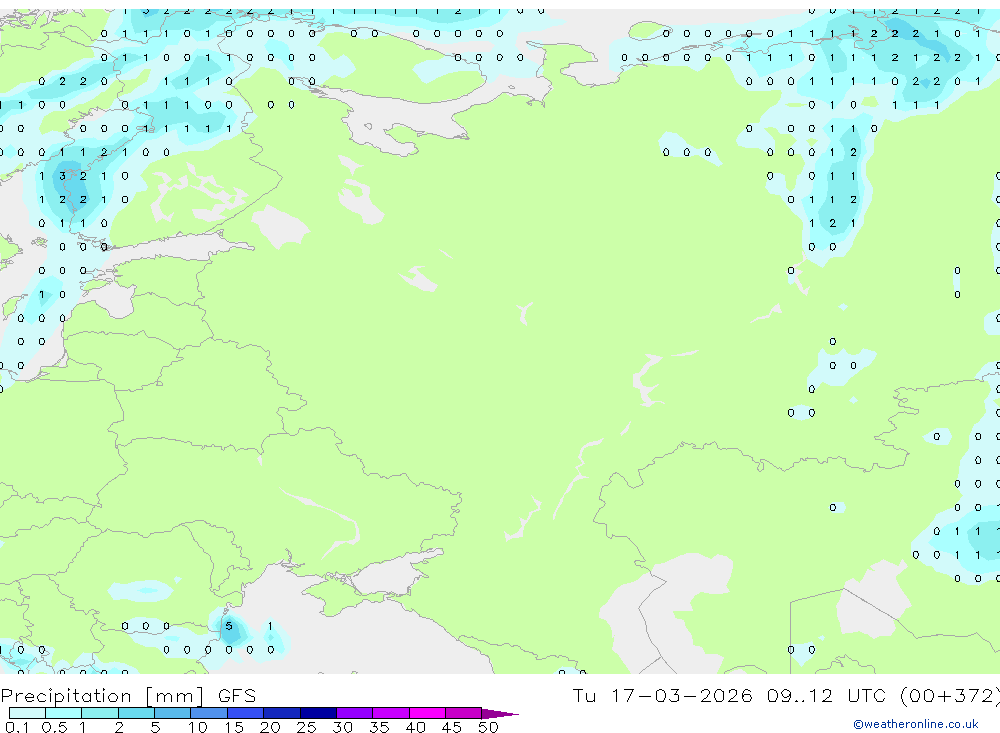Click the legend arrow tip above 50 mm
This screenshot has width=1000, height=733.
coord(500,714)
